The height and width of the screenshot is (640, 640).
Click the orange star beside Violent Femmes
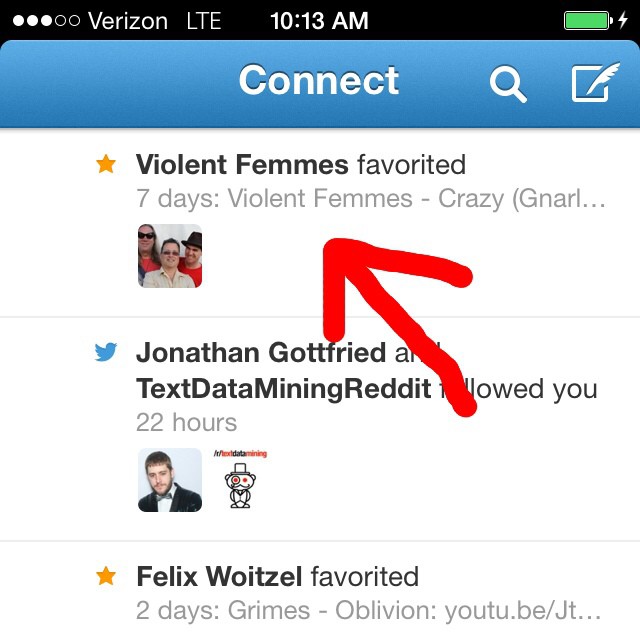tap(106, 164)
